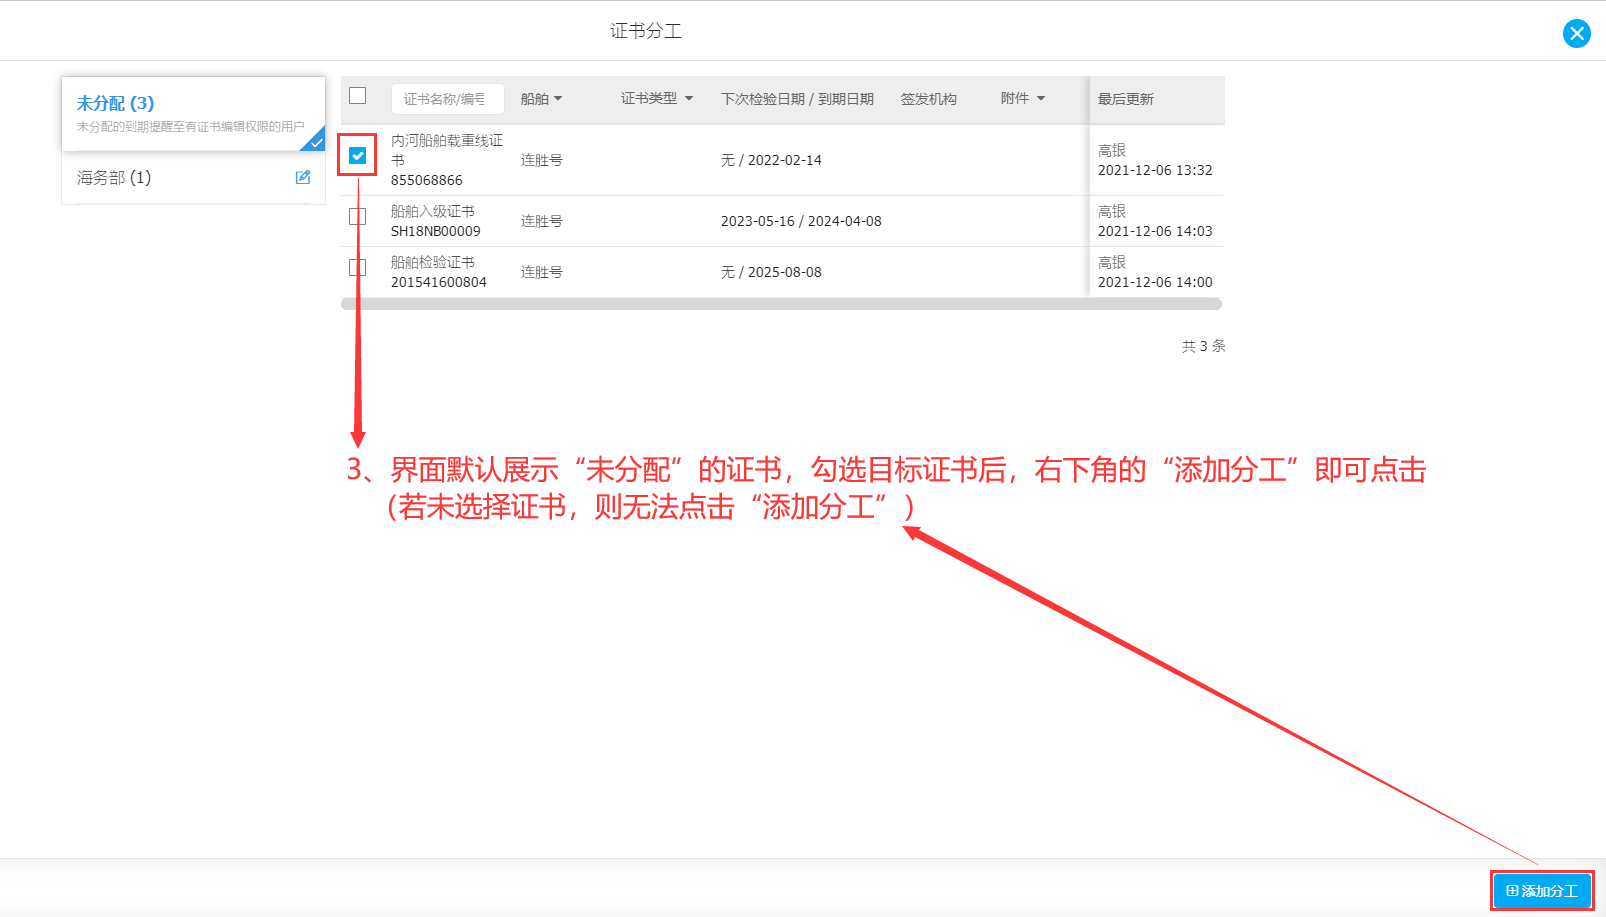
Task: Open the 附件 filter dropdown
Action: point(1023,98)
